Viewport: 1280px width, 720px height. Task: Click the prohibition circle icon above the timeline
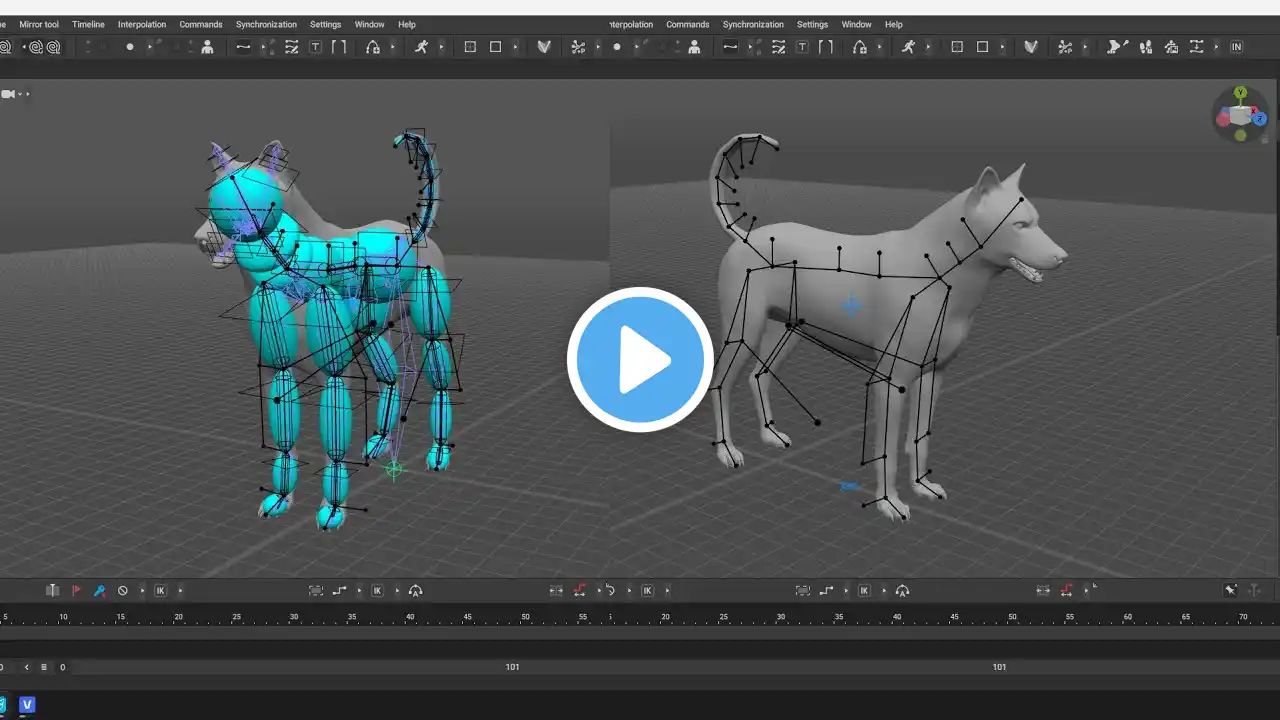point(123,591)
